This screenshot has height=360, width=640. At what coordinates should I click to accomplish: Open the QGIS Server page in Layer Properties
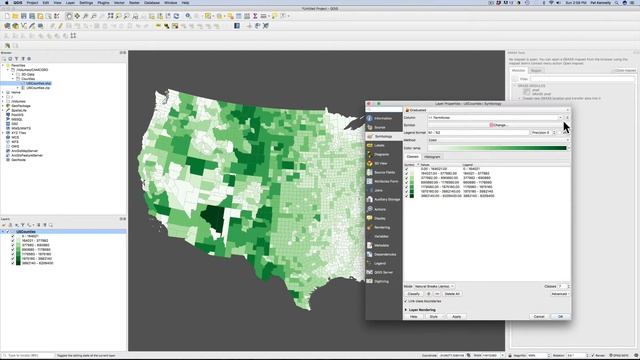[x=384, y=272]
